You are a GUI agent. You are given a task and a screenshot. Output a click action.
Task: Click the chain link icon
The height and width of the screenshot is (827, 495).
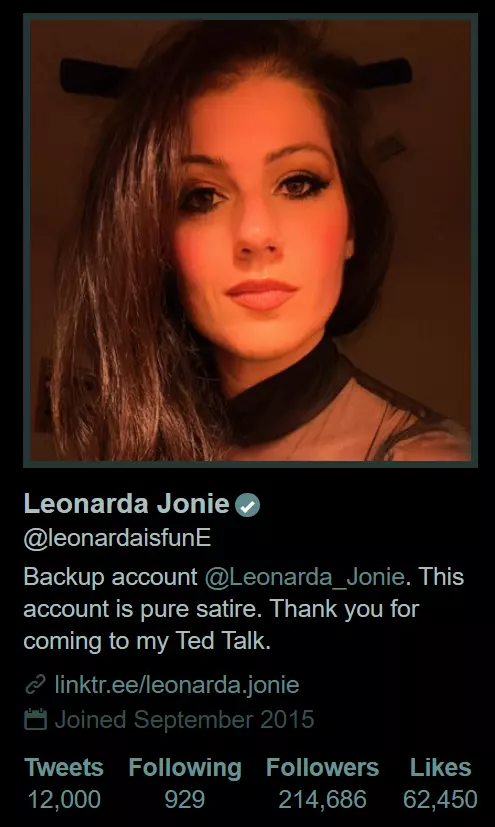(35, 685)
